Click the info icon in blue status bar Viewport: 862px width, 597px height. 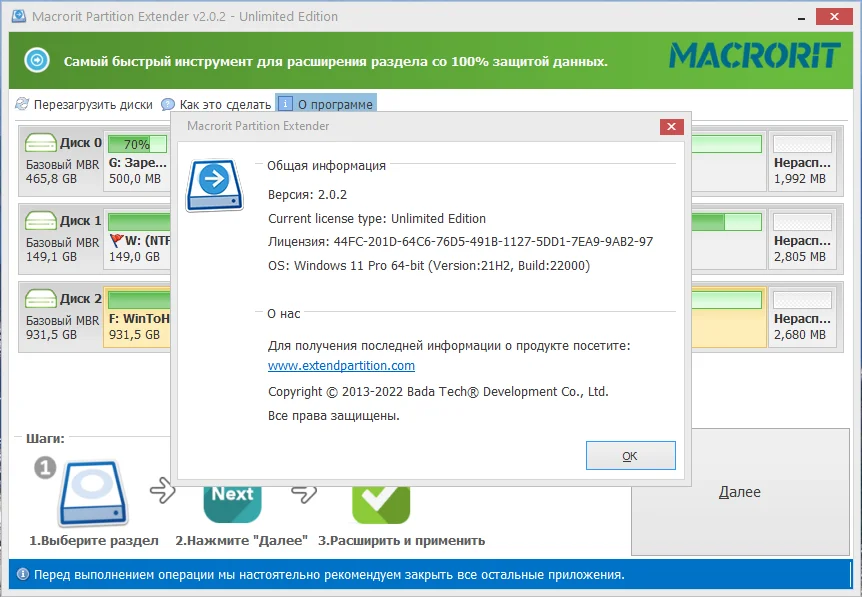click(x=23, y=574)
